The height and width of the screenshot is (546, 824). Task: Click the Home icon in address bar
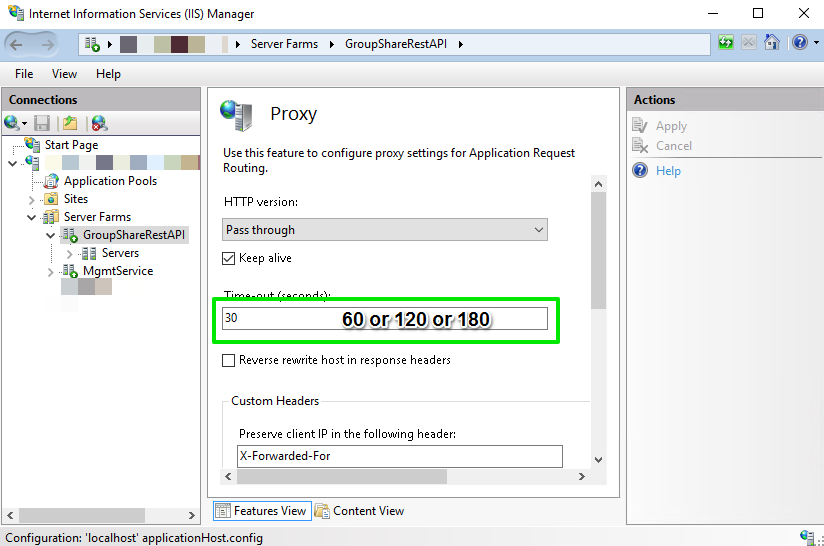point(771,43)
